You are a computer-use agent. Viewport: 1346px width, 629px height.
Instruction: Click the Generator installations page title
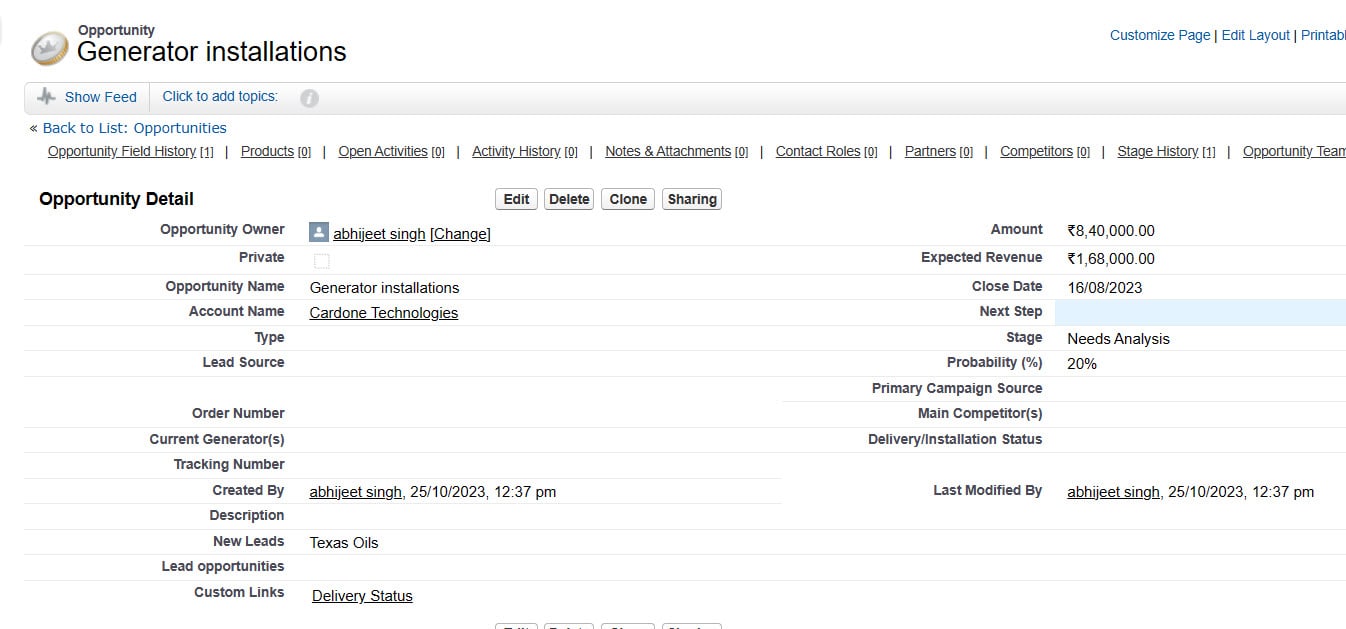click(x=212, y=52)
